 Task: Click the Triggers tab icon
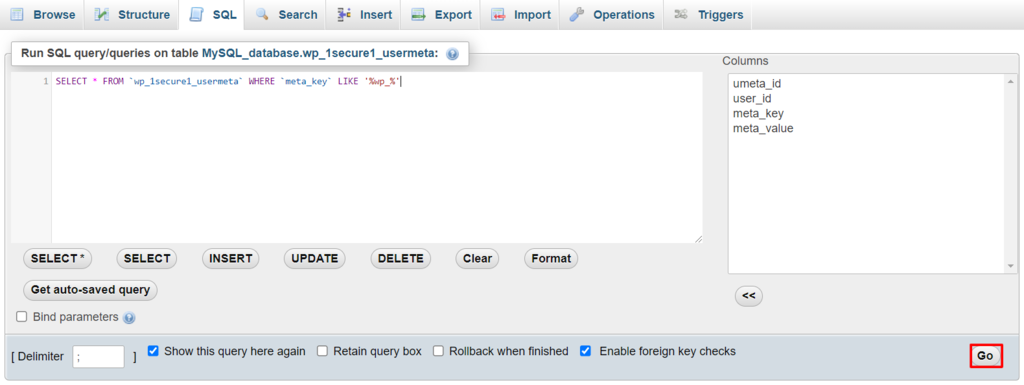[681, 14]
